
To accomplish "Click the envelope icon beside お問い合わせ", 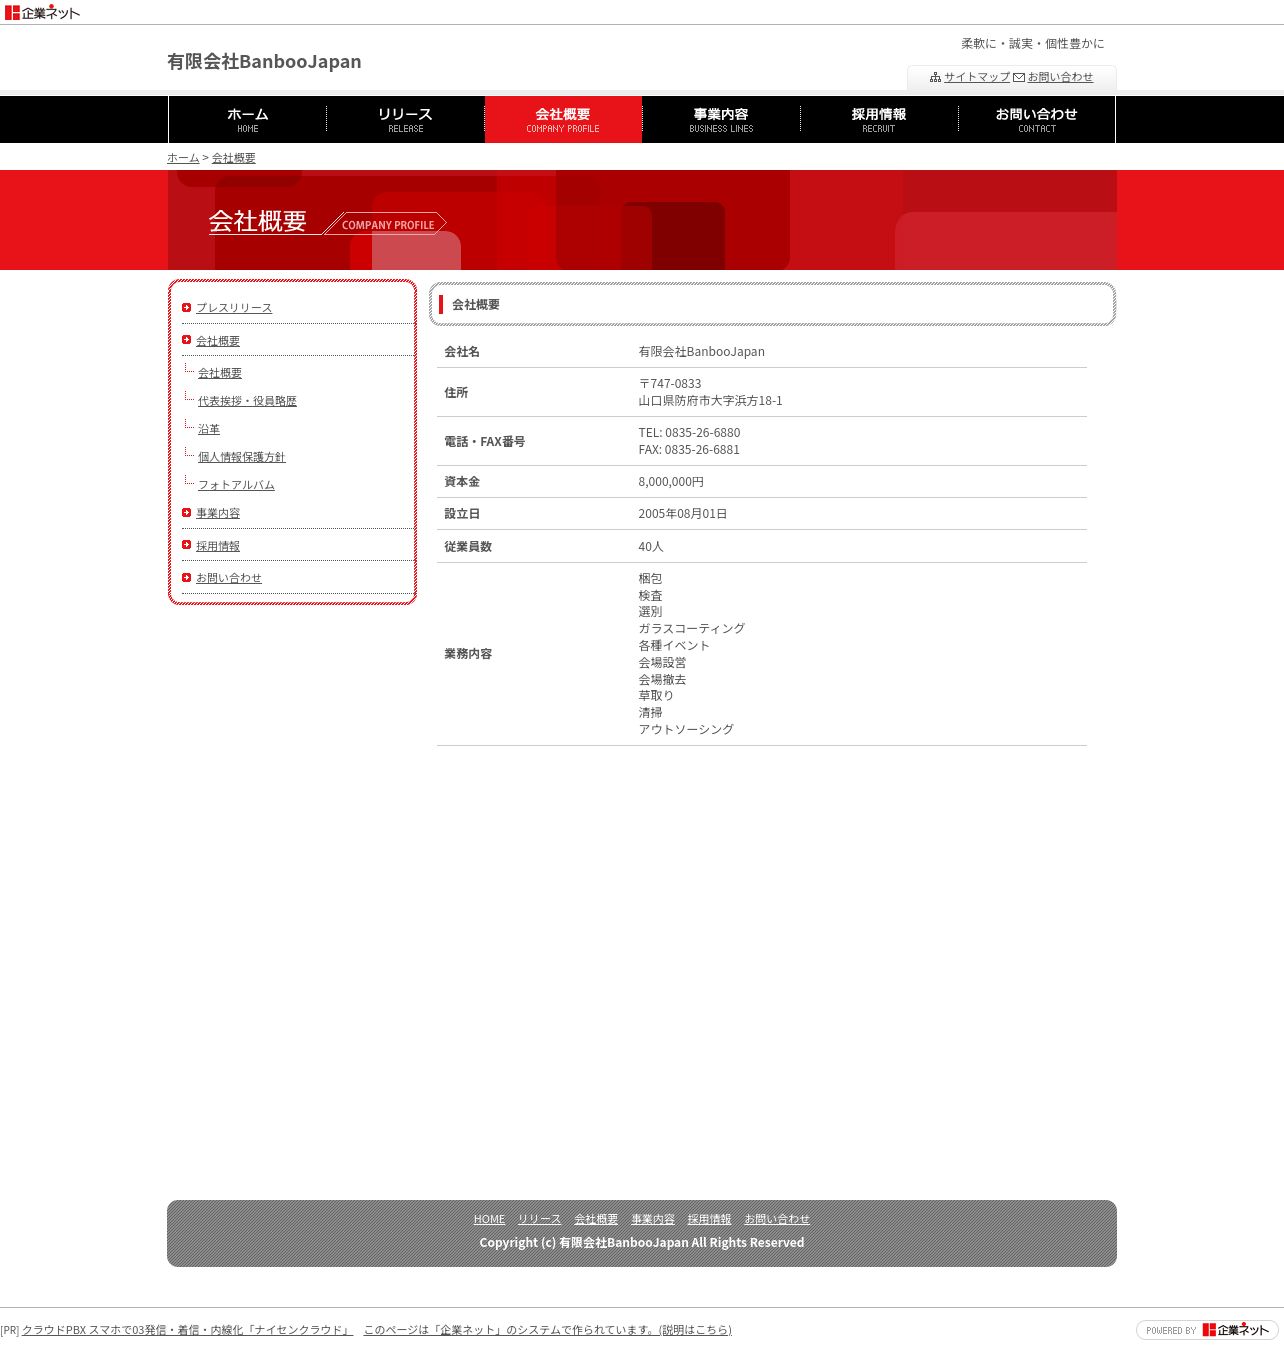I will point(1019,77).
